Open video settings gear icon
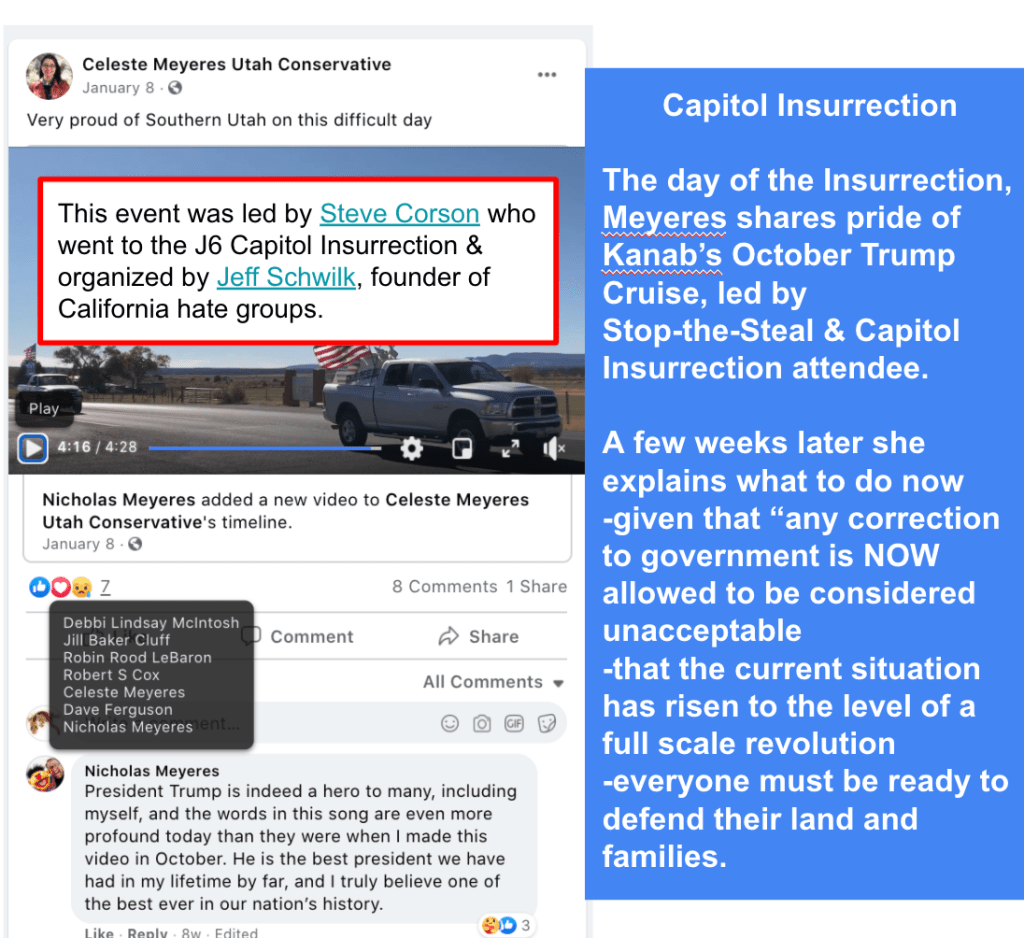Image resolution: width=1024 pixels, height=938 pixels. 411,449
